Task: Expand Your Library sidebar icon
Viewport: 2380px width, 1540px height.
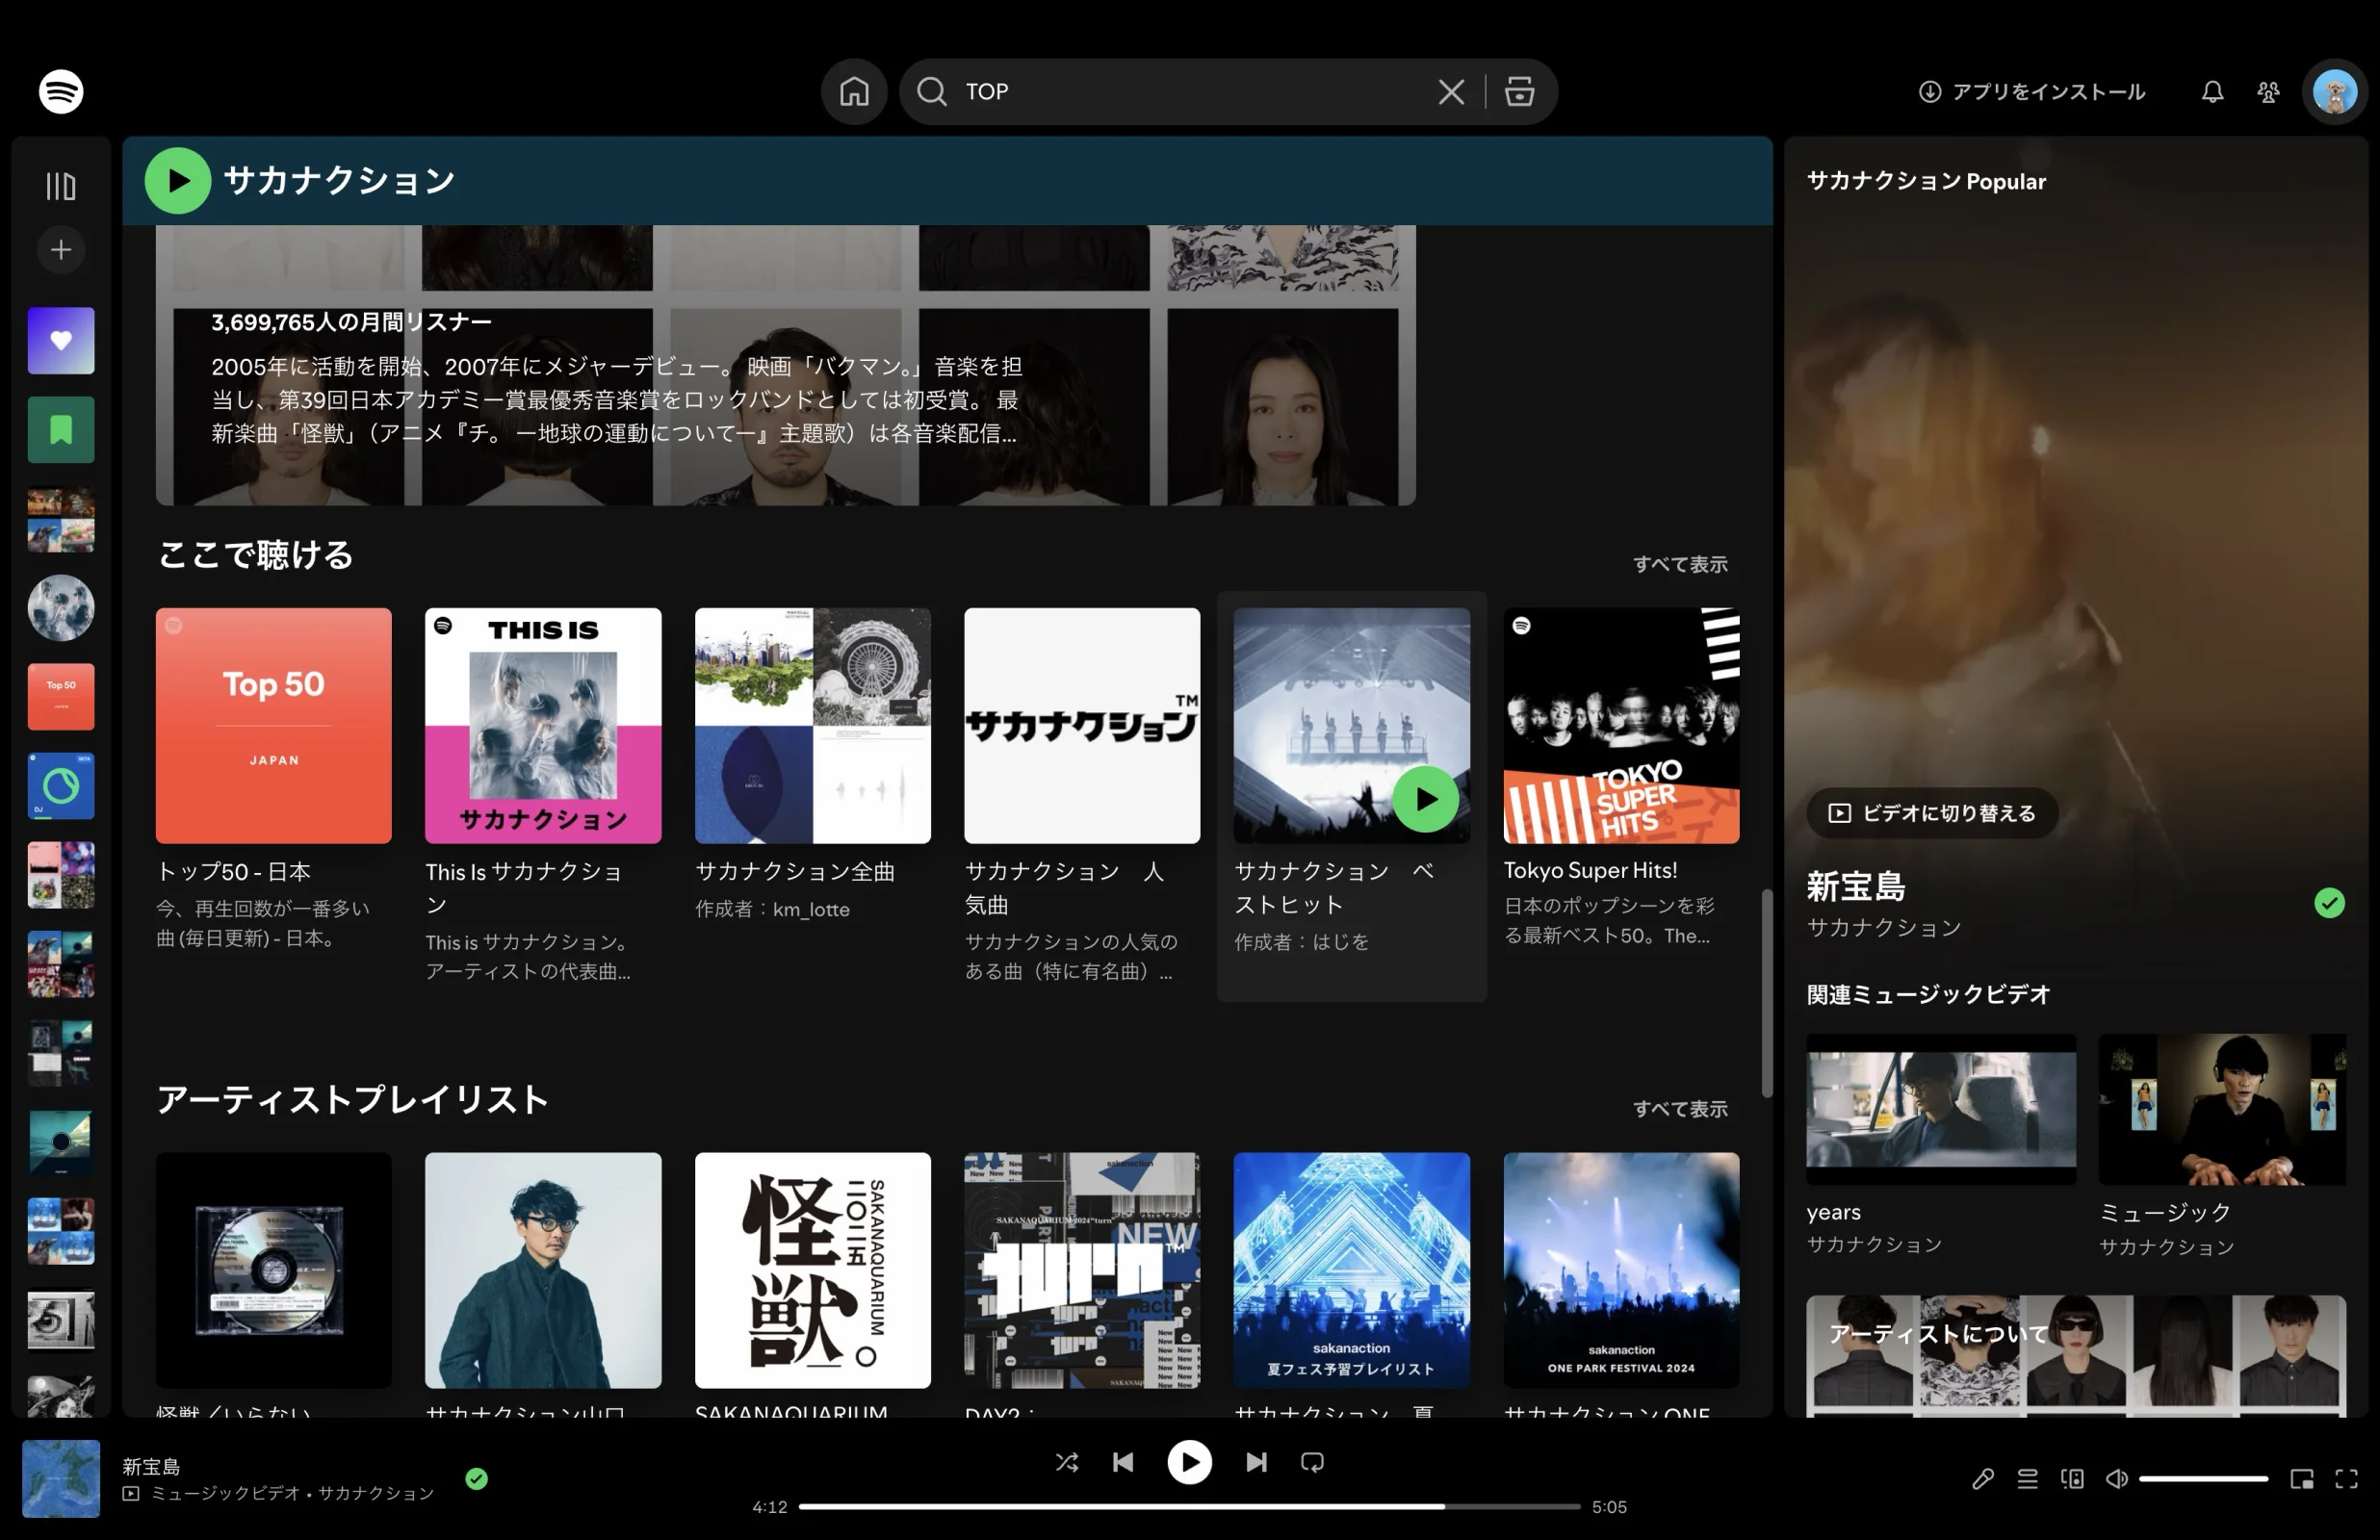Action: pos(61,186)
